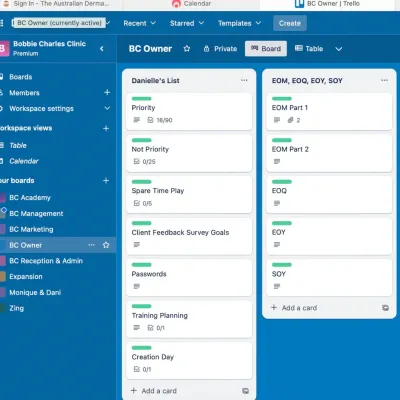Open the Recent dropdown menu
This screenshot has height=400, width=400.
pos(139,23)
